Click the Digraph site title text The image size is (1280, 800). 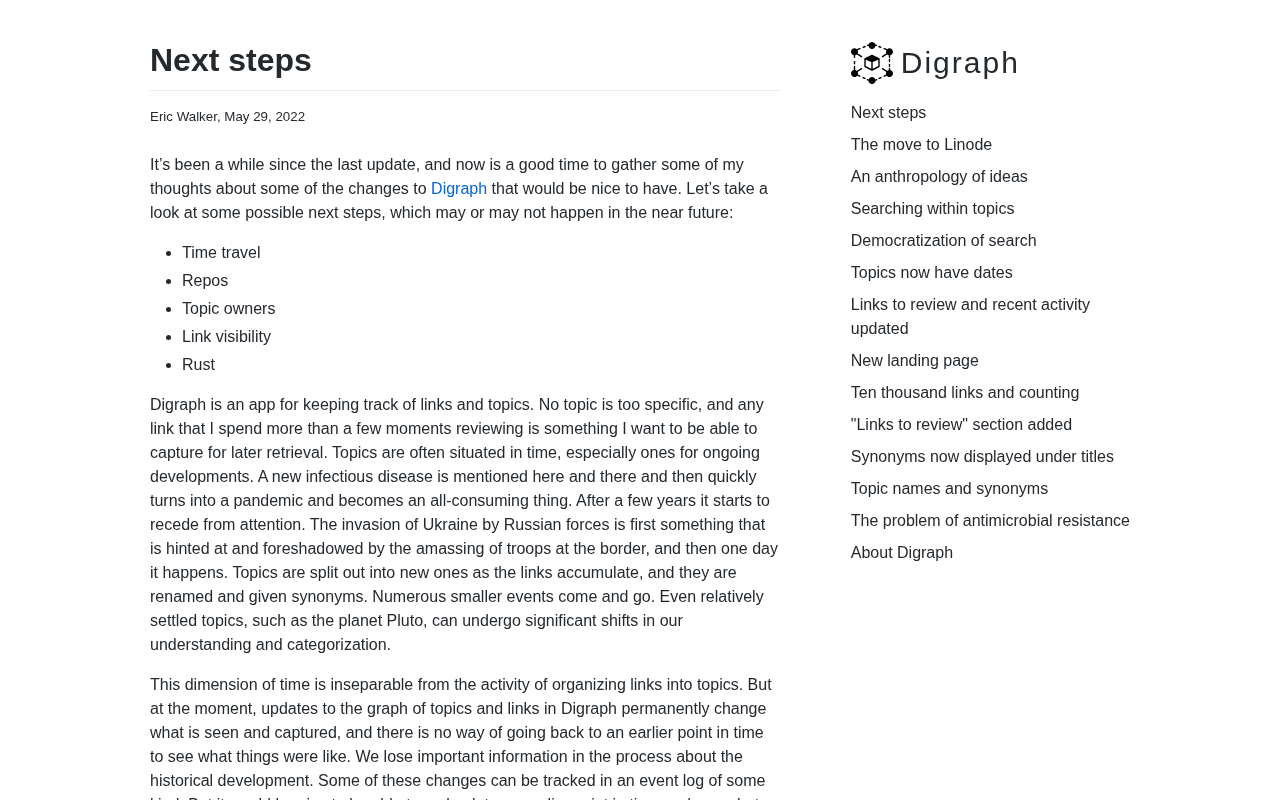(x=959, y=63)
